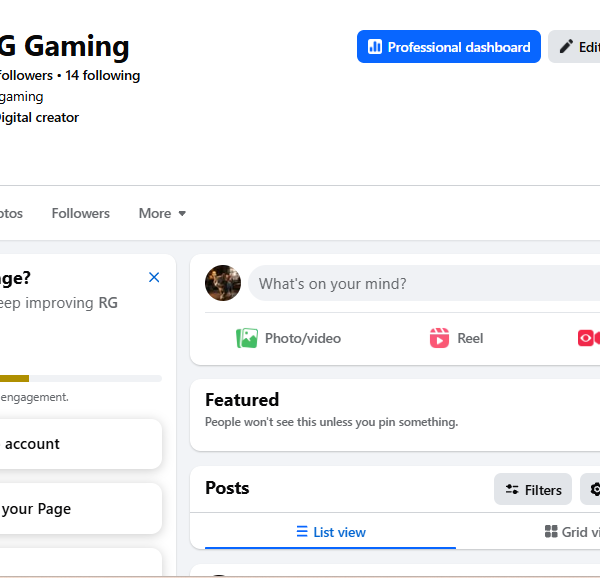Dismiss the page improvement card
Viewport: 600px width, 578px height.
click(154, 277)
